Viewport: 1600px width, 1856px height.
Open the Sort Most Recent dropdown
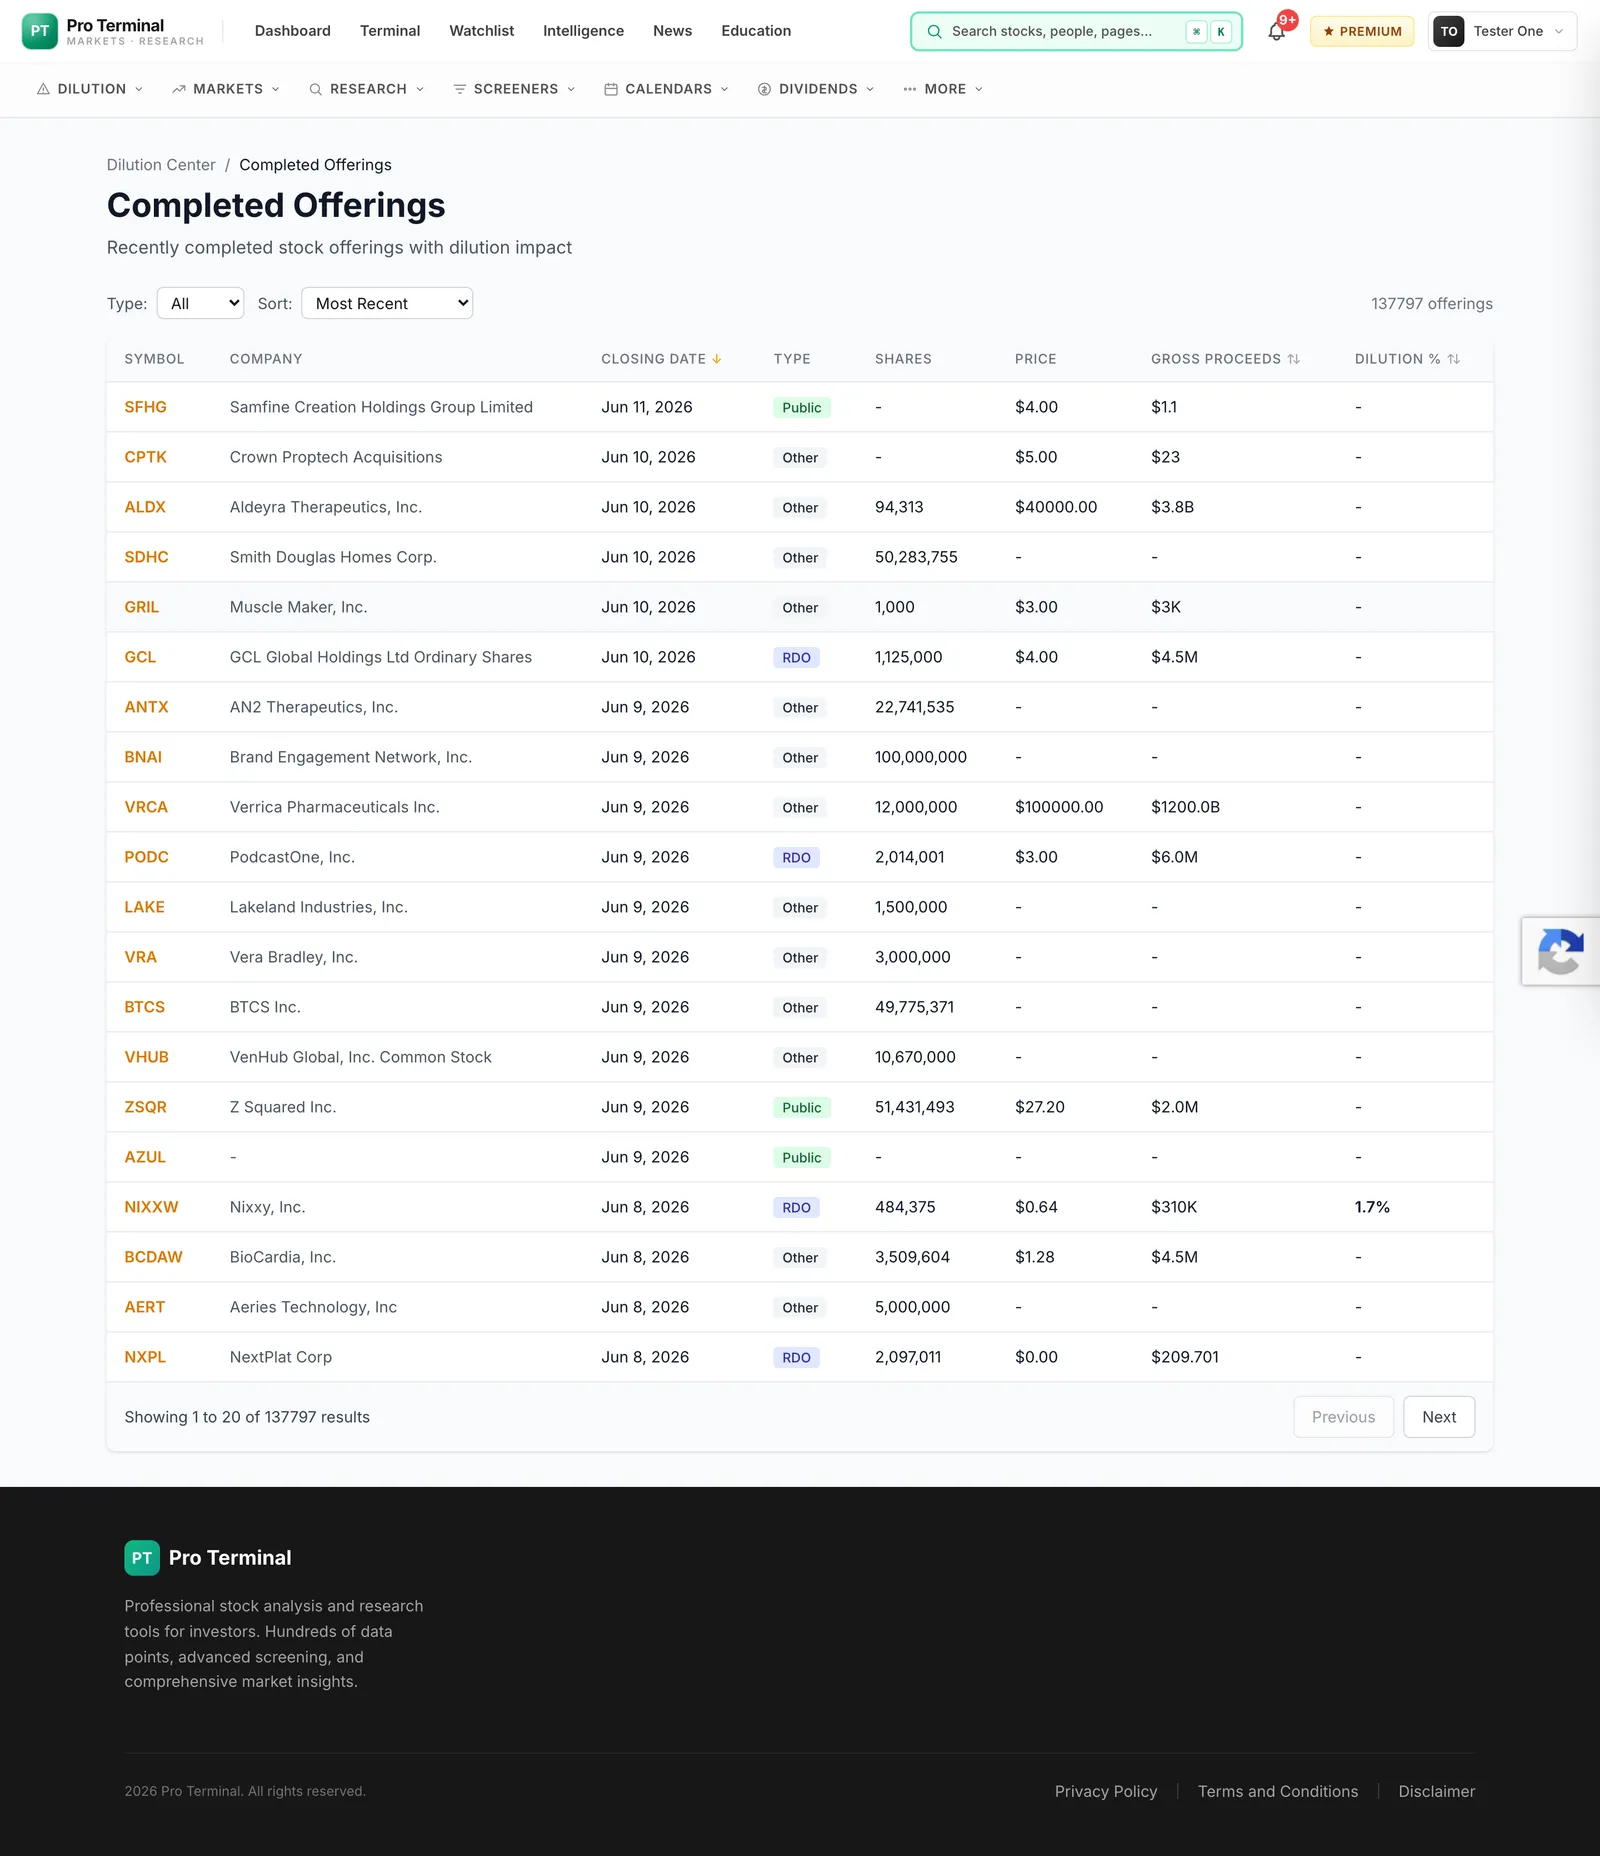click(387, 303)
